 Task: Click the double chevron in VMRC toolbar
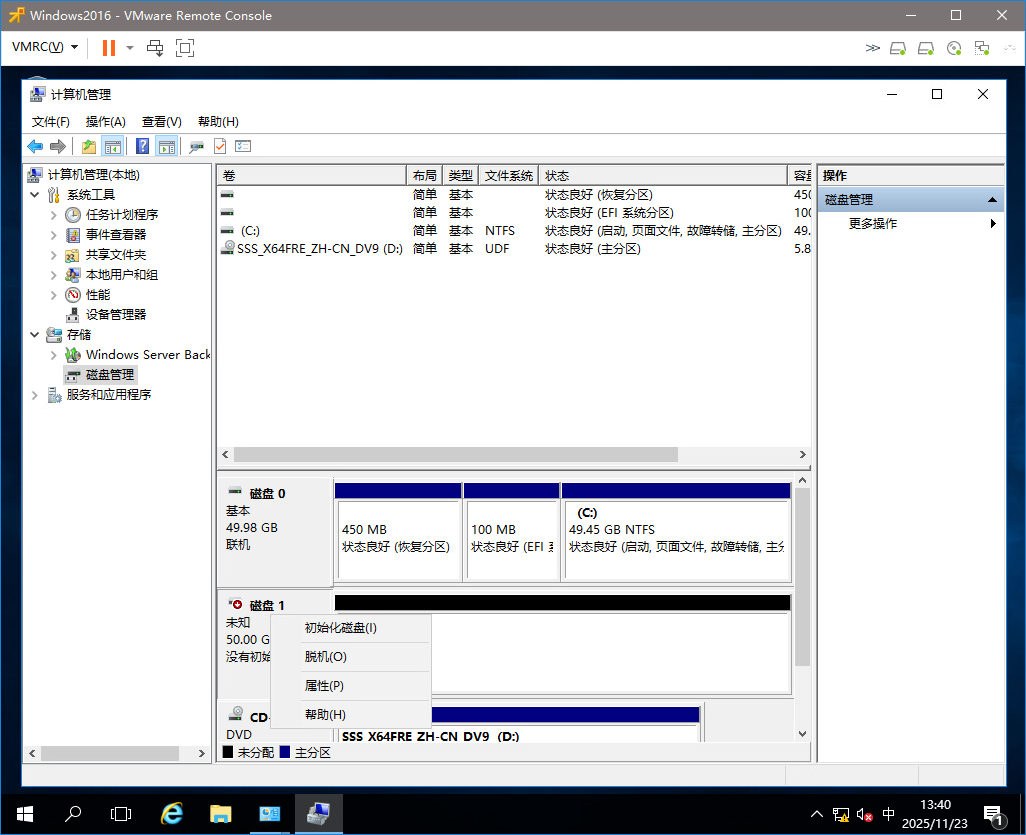click(x=872, y=48)
